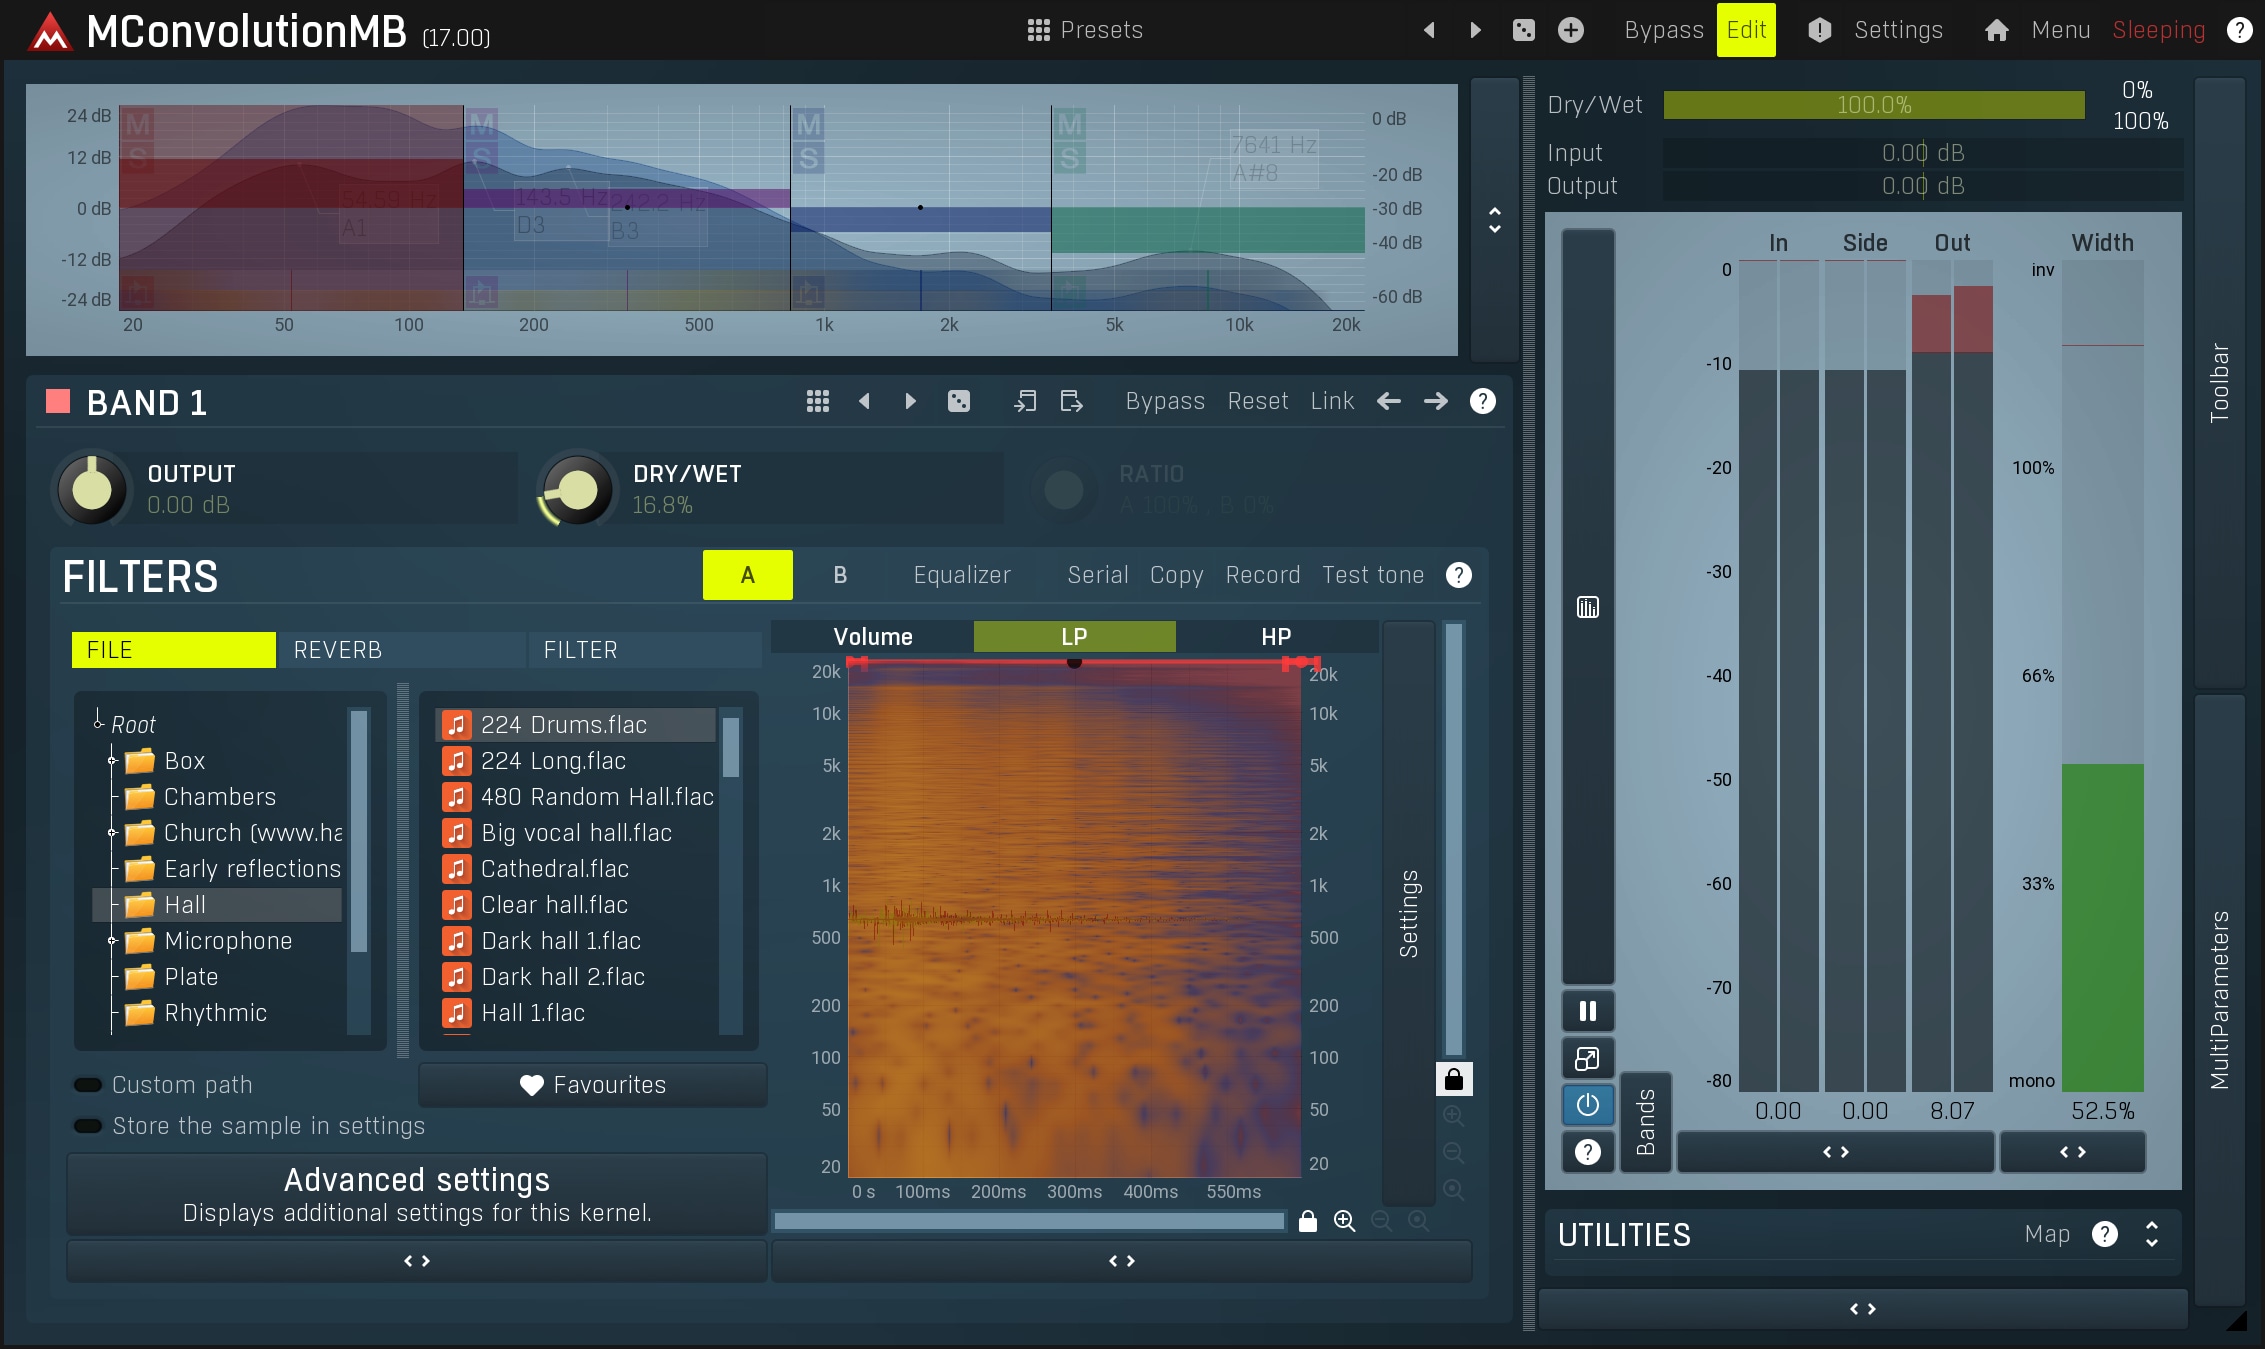This screenshot has height=1349, width=2265.
Task: Click the spectrogram lock icon
Action: point(1307,1221)
